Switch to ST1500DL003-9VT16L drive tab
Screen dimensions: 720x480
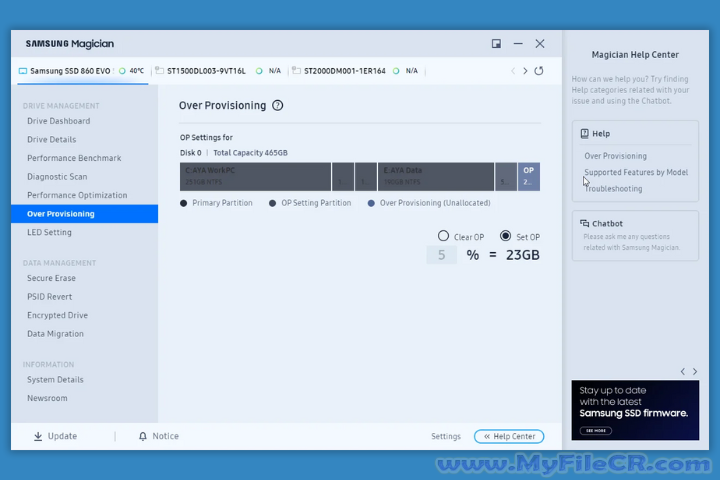(206, 71)
